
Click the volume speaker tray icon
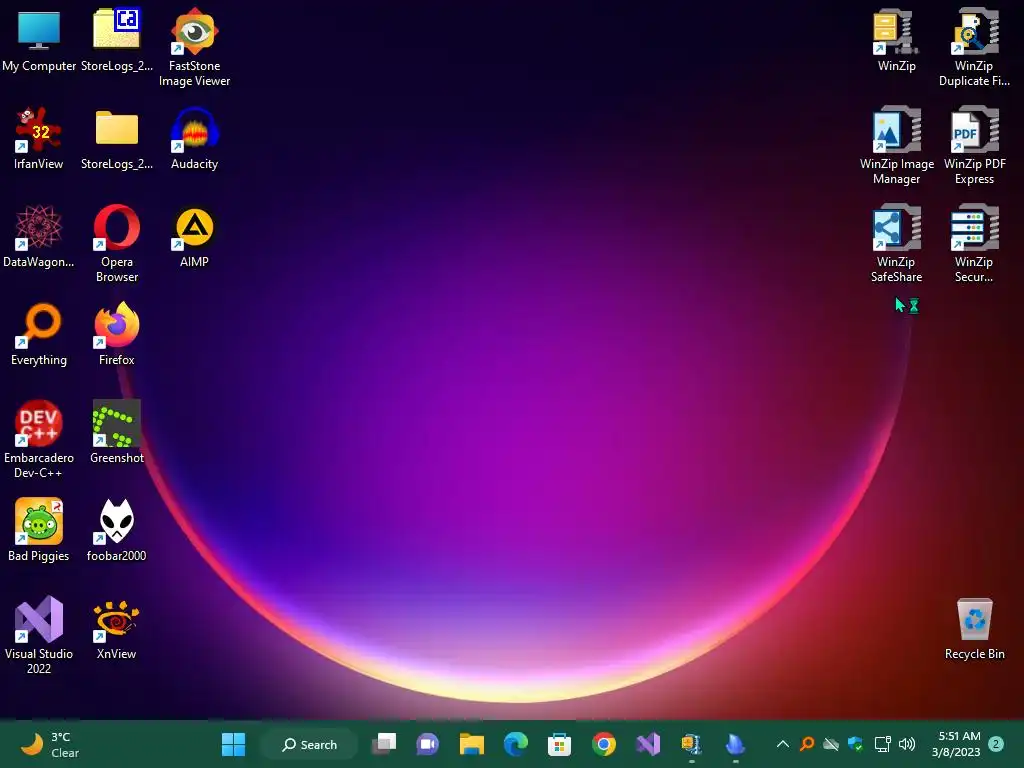[906, 744]
